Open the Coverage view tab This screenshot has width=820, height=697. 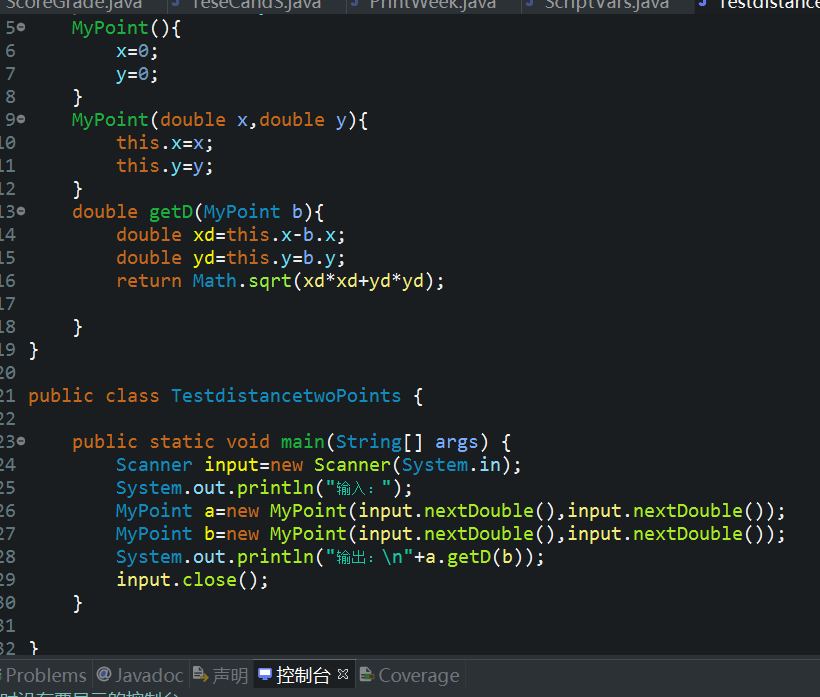click(409, 675)
